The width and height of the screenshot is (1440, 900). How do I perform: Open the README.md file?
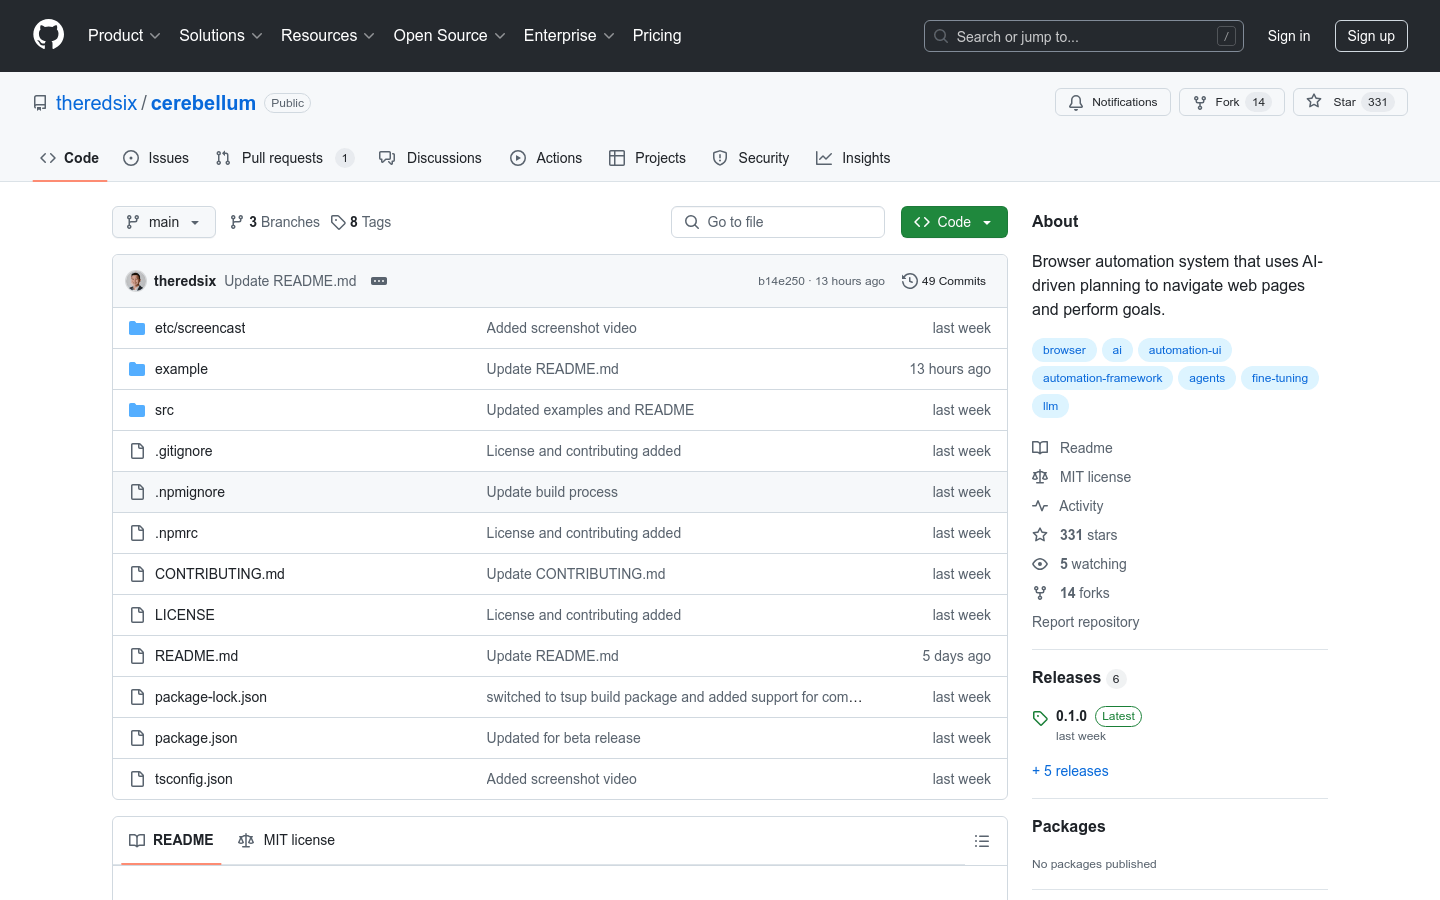point(196,656)
